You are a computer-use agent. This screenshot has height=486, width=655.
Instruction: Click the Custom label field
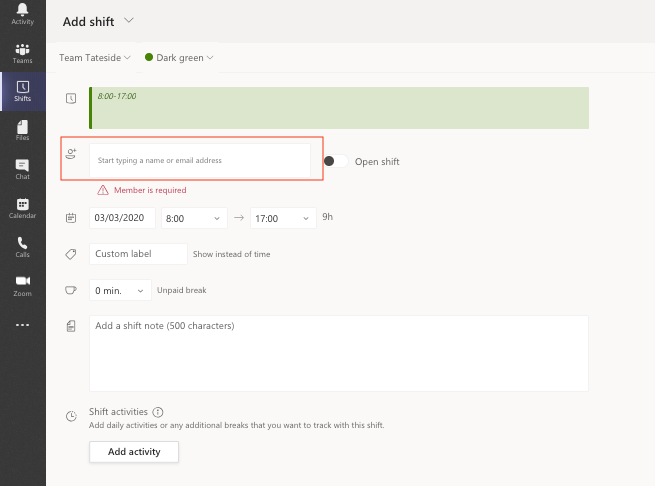138,254
